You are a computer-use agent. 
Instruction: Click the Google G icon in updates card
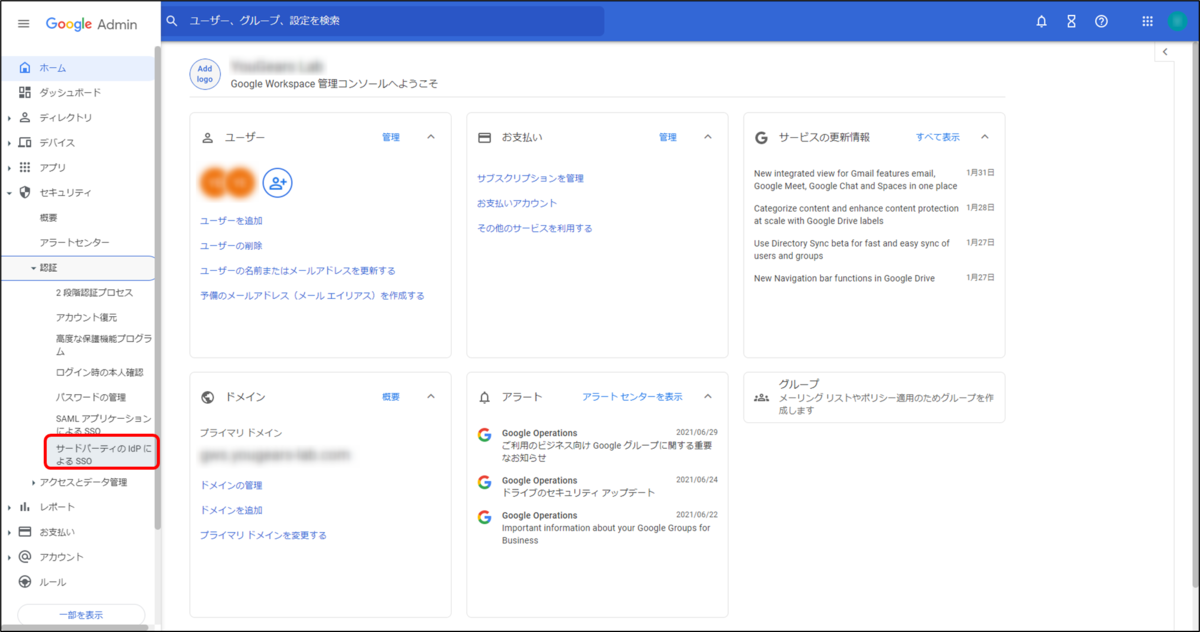761,137
